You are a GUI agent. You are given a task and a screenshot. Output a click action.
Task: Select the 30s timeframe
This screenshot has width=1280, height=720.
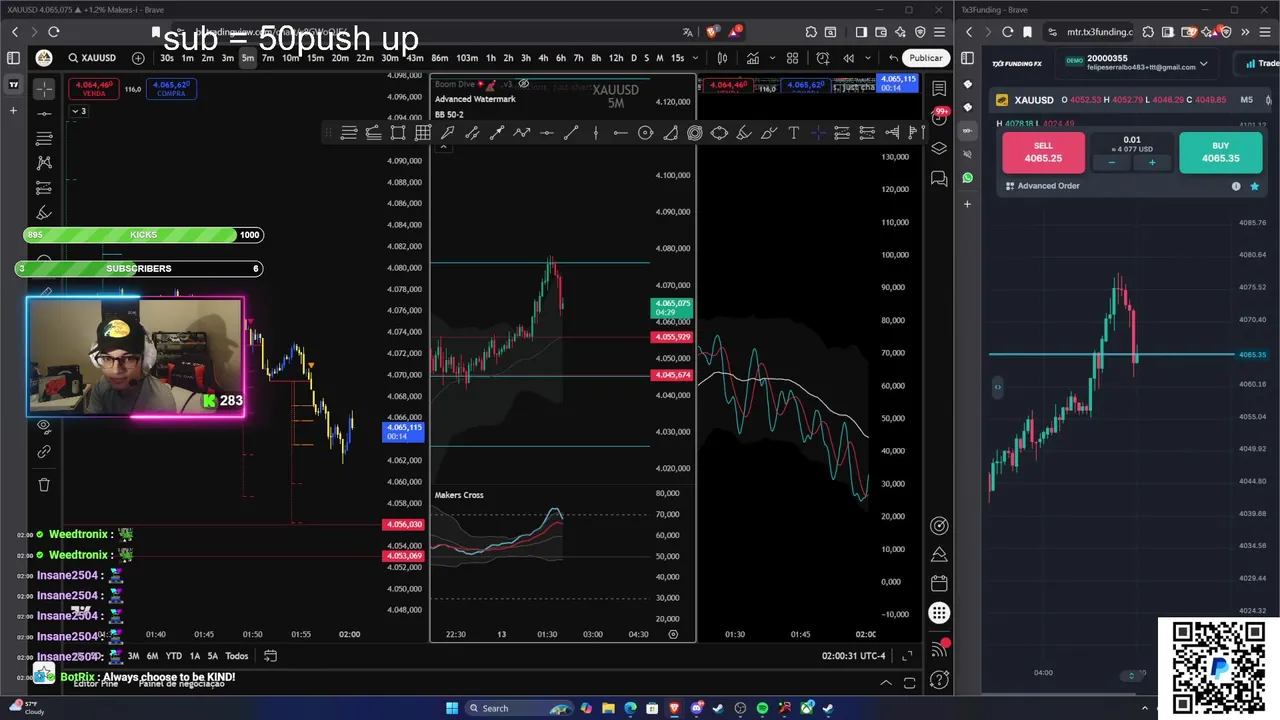167,58
